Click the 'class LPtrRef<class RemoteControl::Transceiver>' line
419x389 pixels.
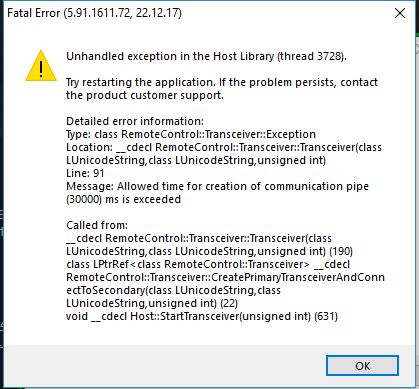(x=208, y=264)
